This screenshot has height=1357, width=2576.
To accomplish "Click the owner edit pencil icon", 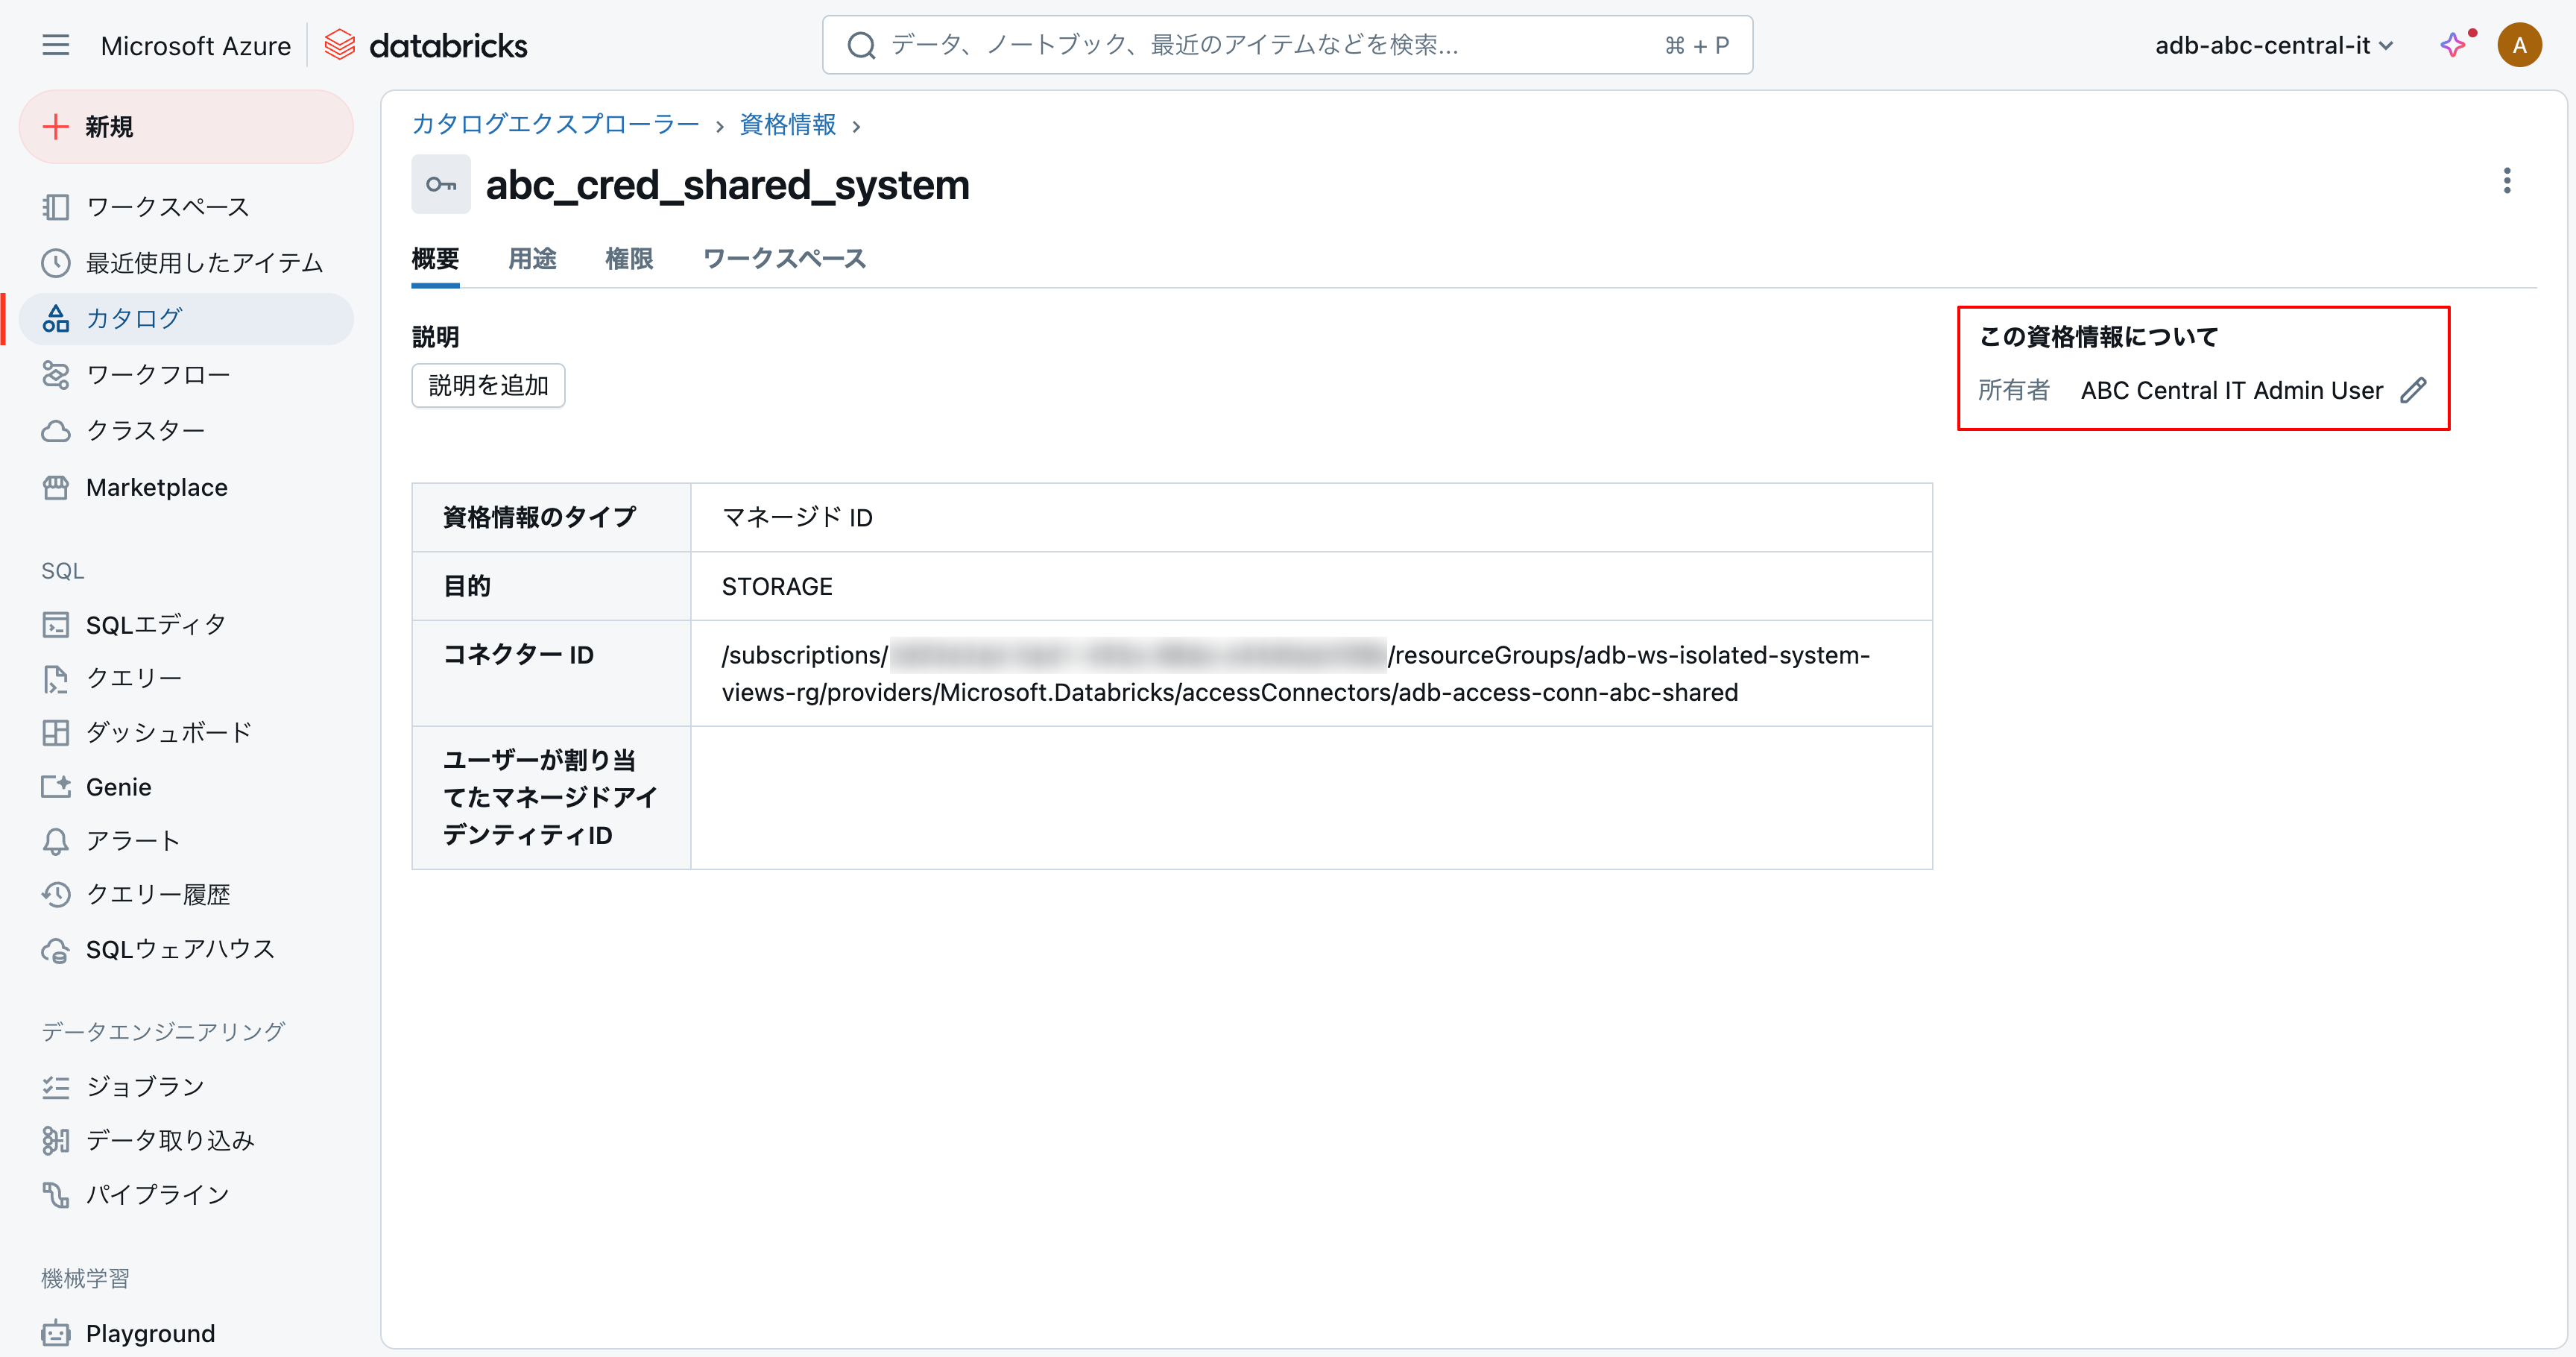I will click(x=2413, y=390).
